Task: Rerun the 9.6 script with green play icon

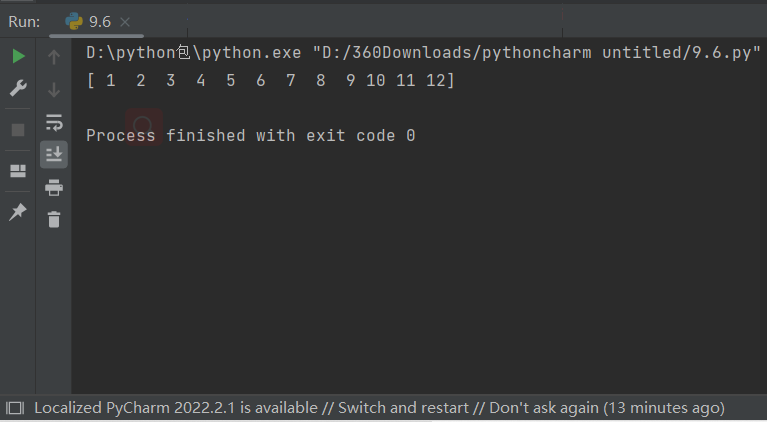Action: click(18, 56)
